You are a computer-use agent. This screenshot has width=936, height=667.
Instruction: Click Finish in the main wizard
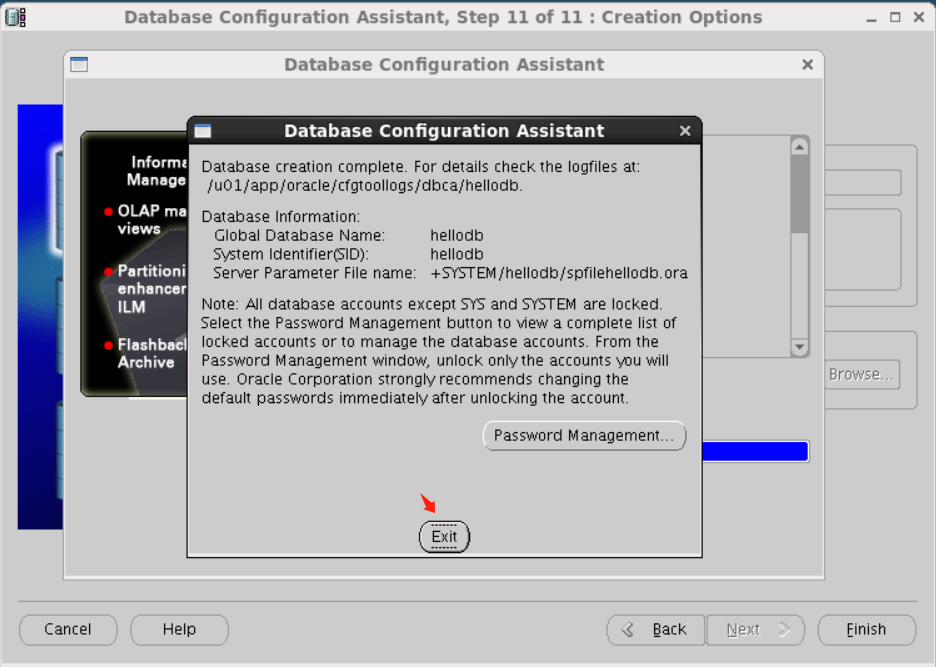click(866, 629)
